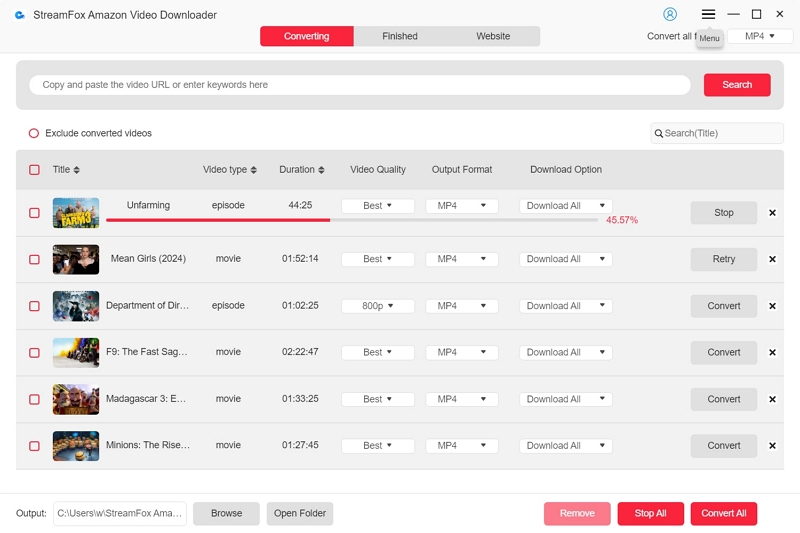Click the Stop All button
The image size is (800, 533).
point(651,514)
